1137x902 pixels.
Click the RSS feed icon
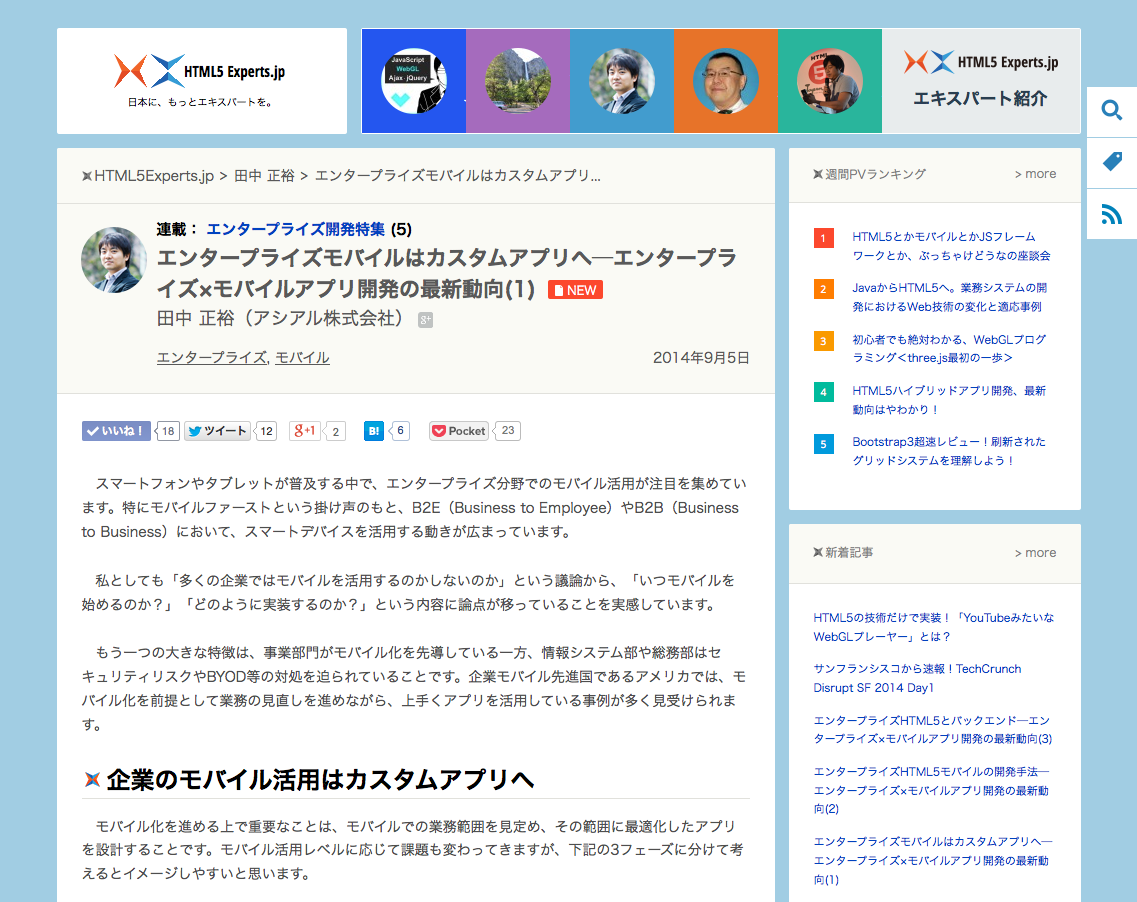coord(1111,214)
